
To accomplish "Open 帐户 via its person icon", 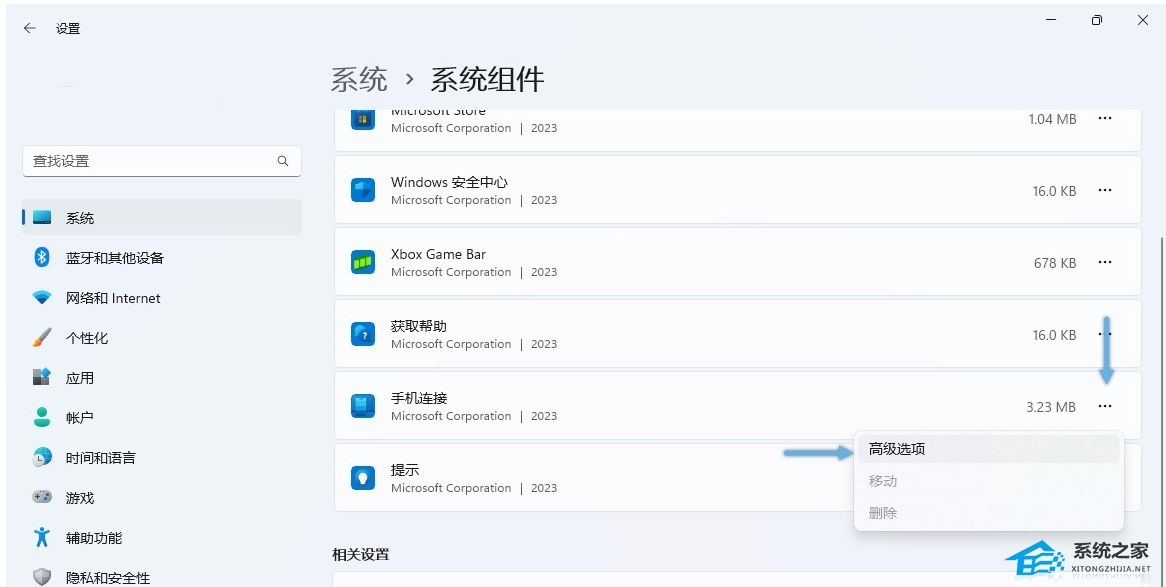I will click(42, 417).
